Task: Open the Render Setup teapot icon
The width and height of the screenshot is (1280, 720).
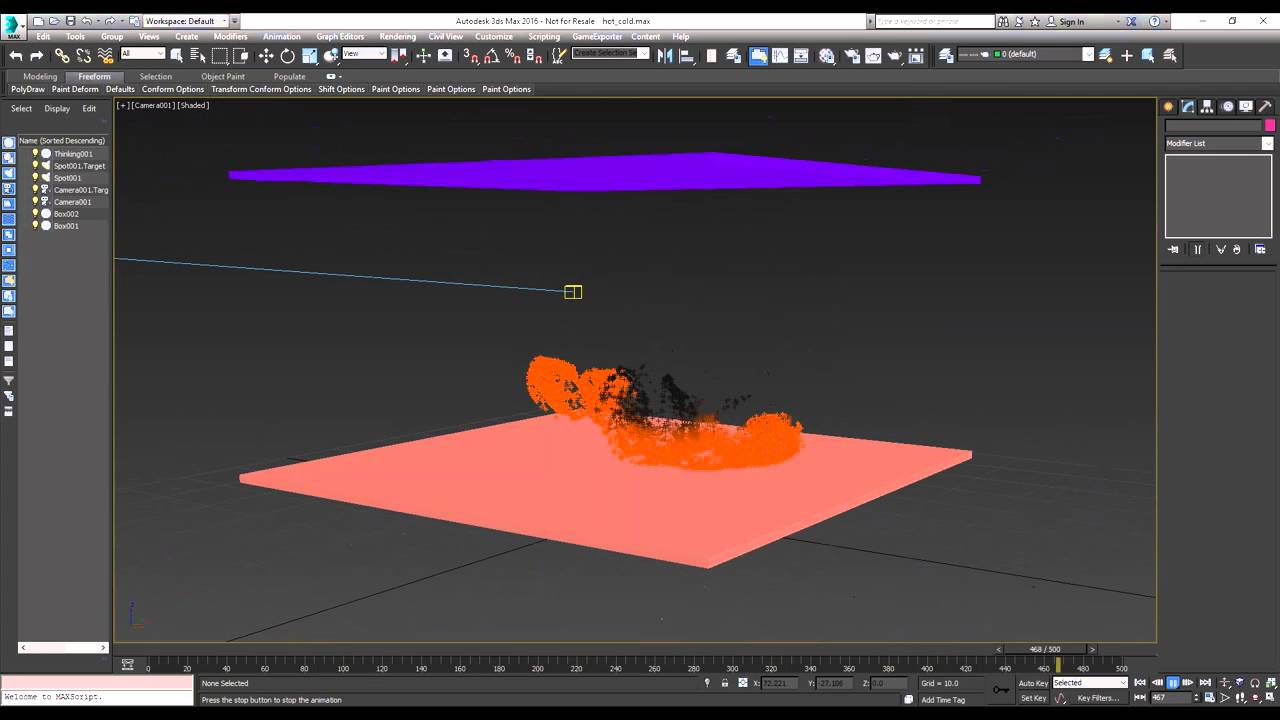Action: pyautogui.click(x=851, y=56)
